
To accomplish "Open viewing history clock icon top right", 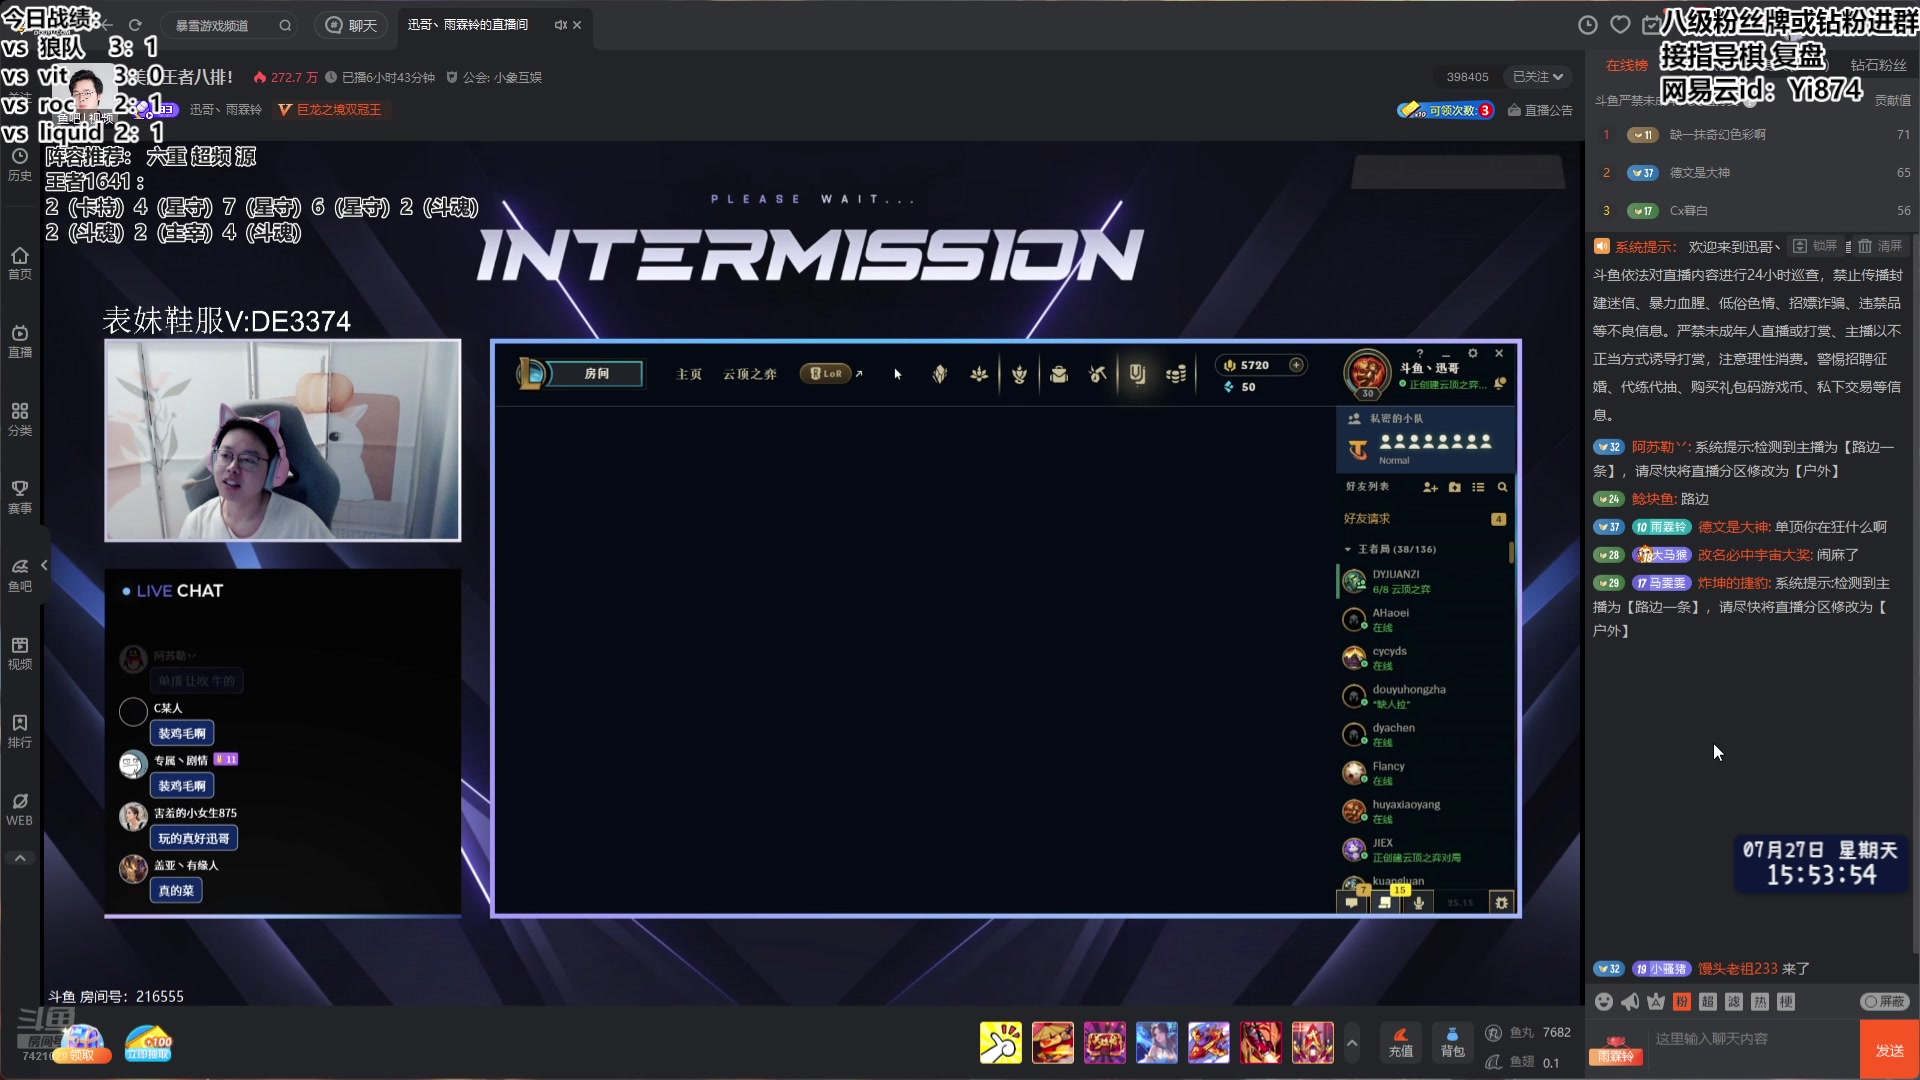I will click(x=1587, y=25).
